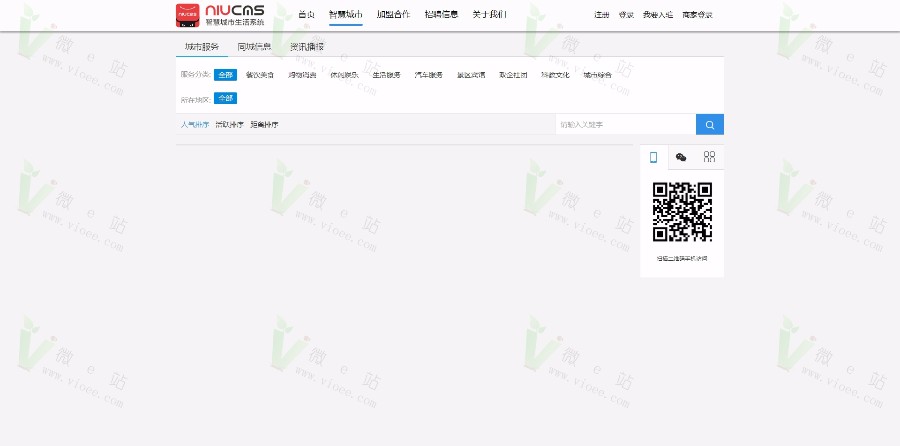Click the 登录 login link

[x=626, y=15]
